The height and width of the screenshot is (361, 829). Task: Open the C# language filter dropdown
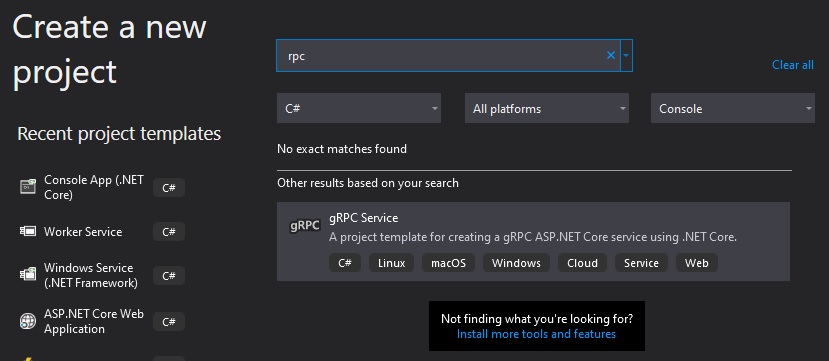click(358, 108)
